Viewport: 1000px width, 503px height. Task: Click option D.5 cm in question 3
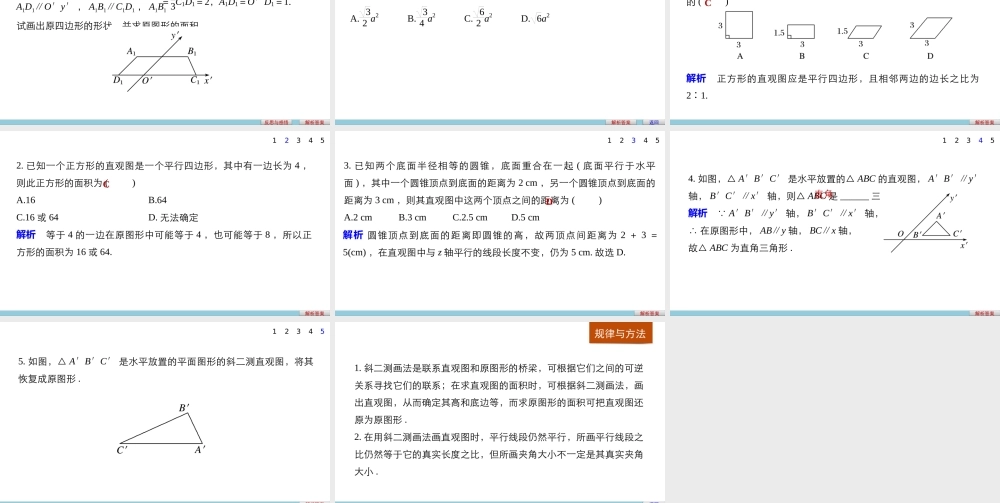[526, 217]
